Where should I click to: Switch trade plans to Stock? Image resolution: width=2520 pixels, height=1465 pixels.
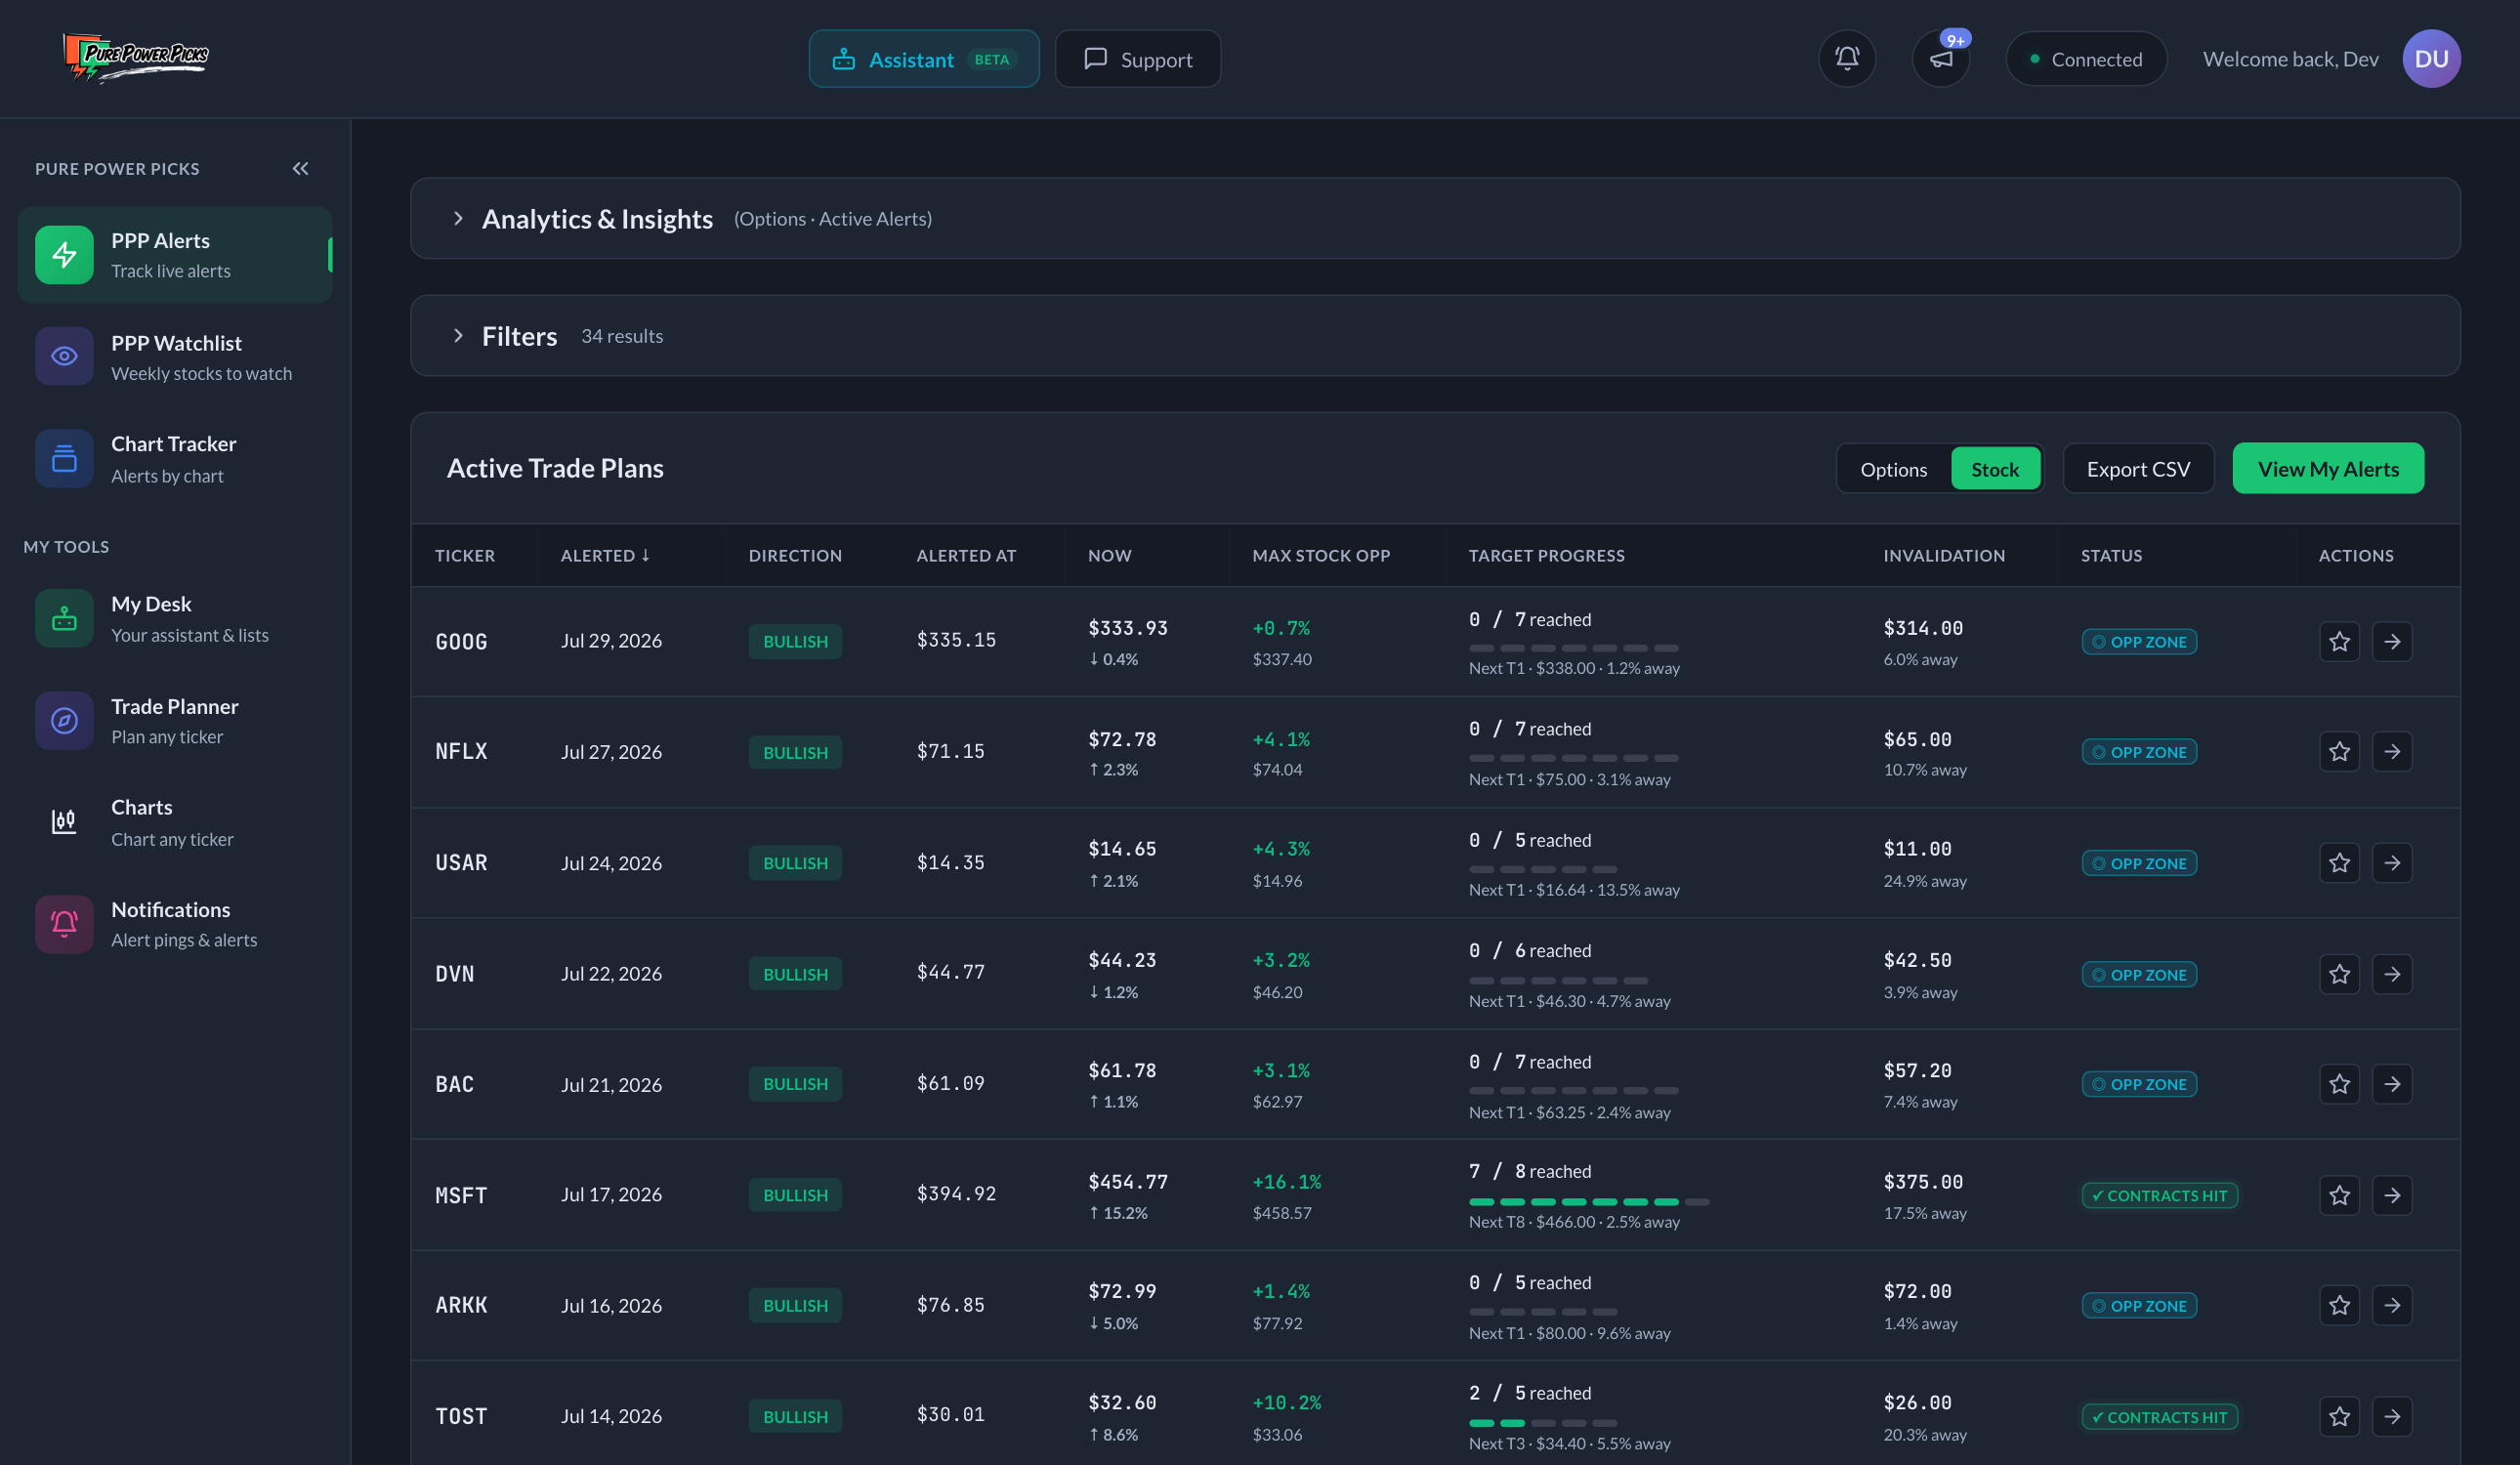[x=1995, y=469]
